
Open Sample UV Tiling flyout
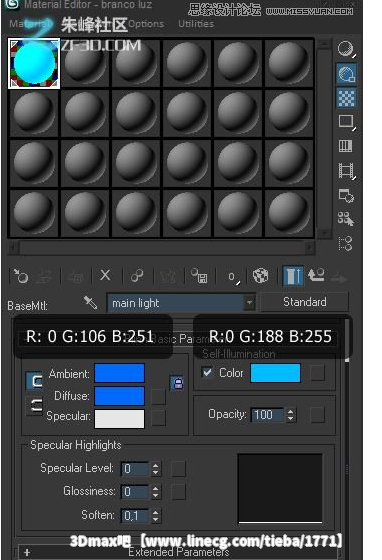[x=346, y=122]
